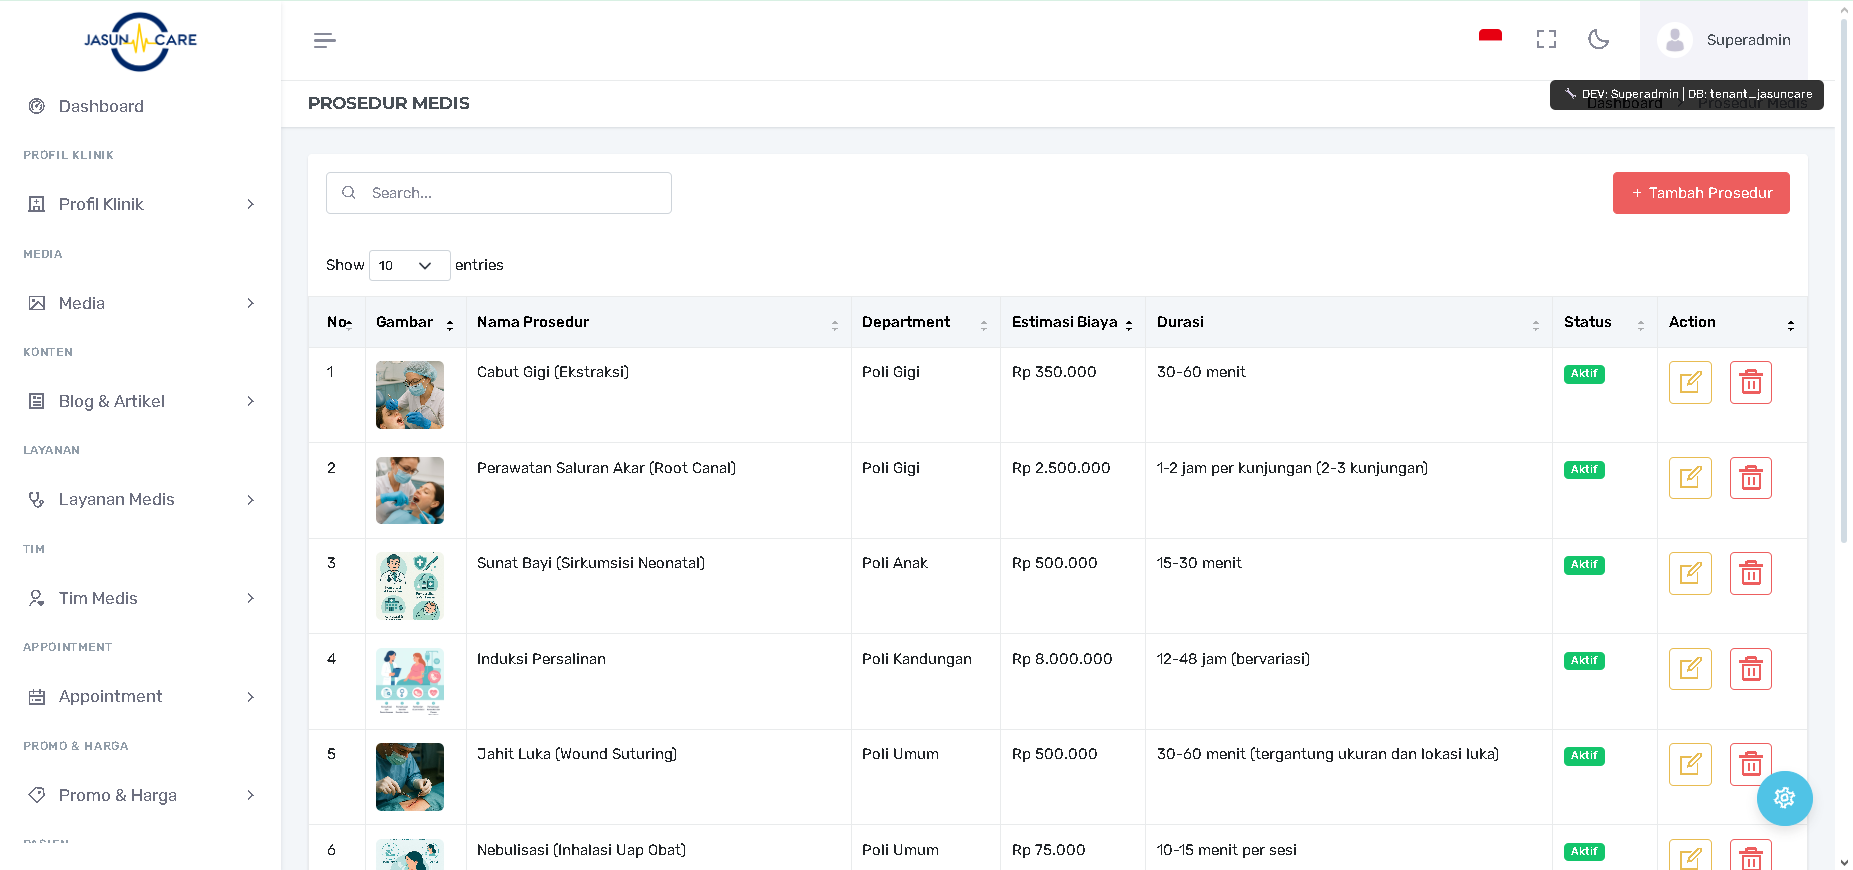Open the floating settings gear button
Viewport: 1853px width, 870px height.
coord(1784,798)
